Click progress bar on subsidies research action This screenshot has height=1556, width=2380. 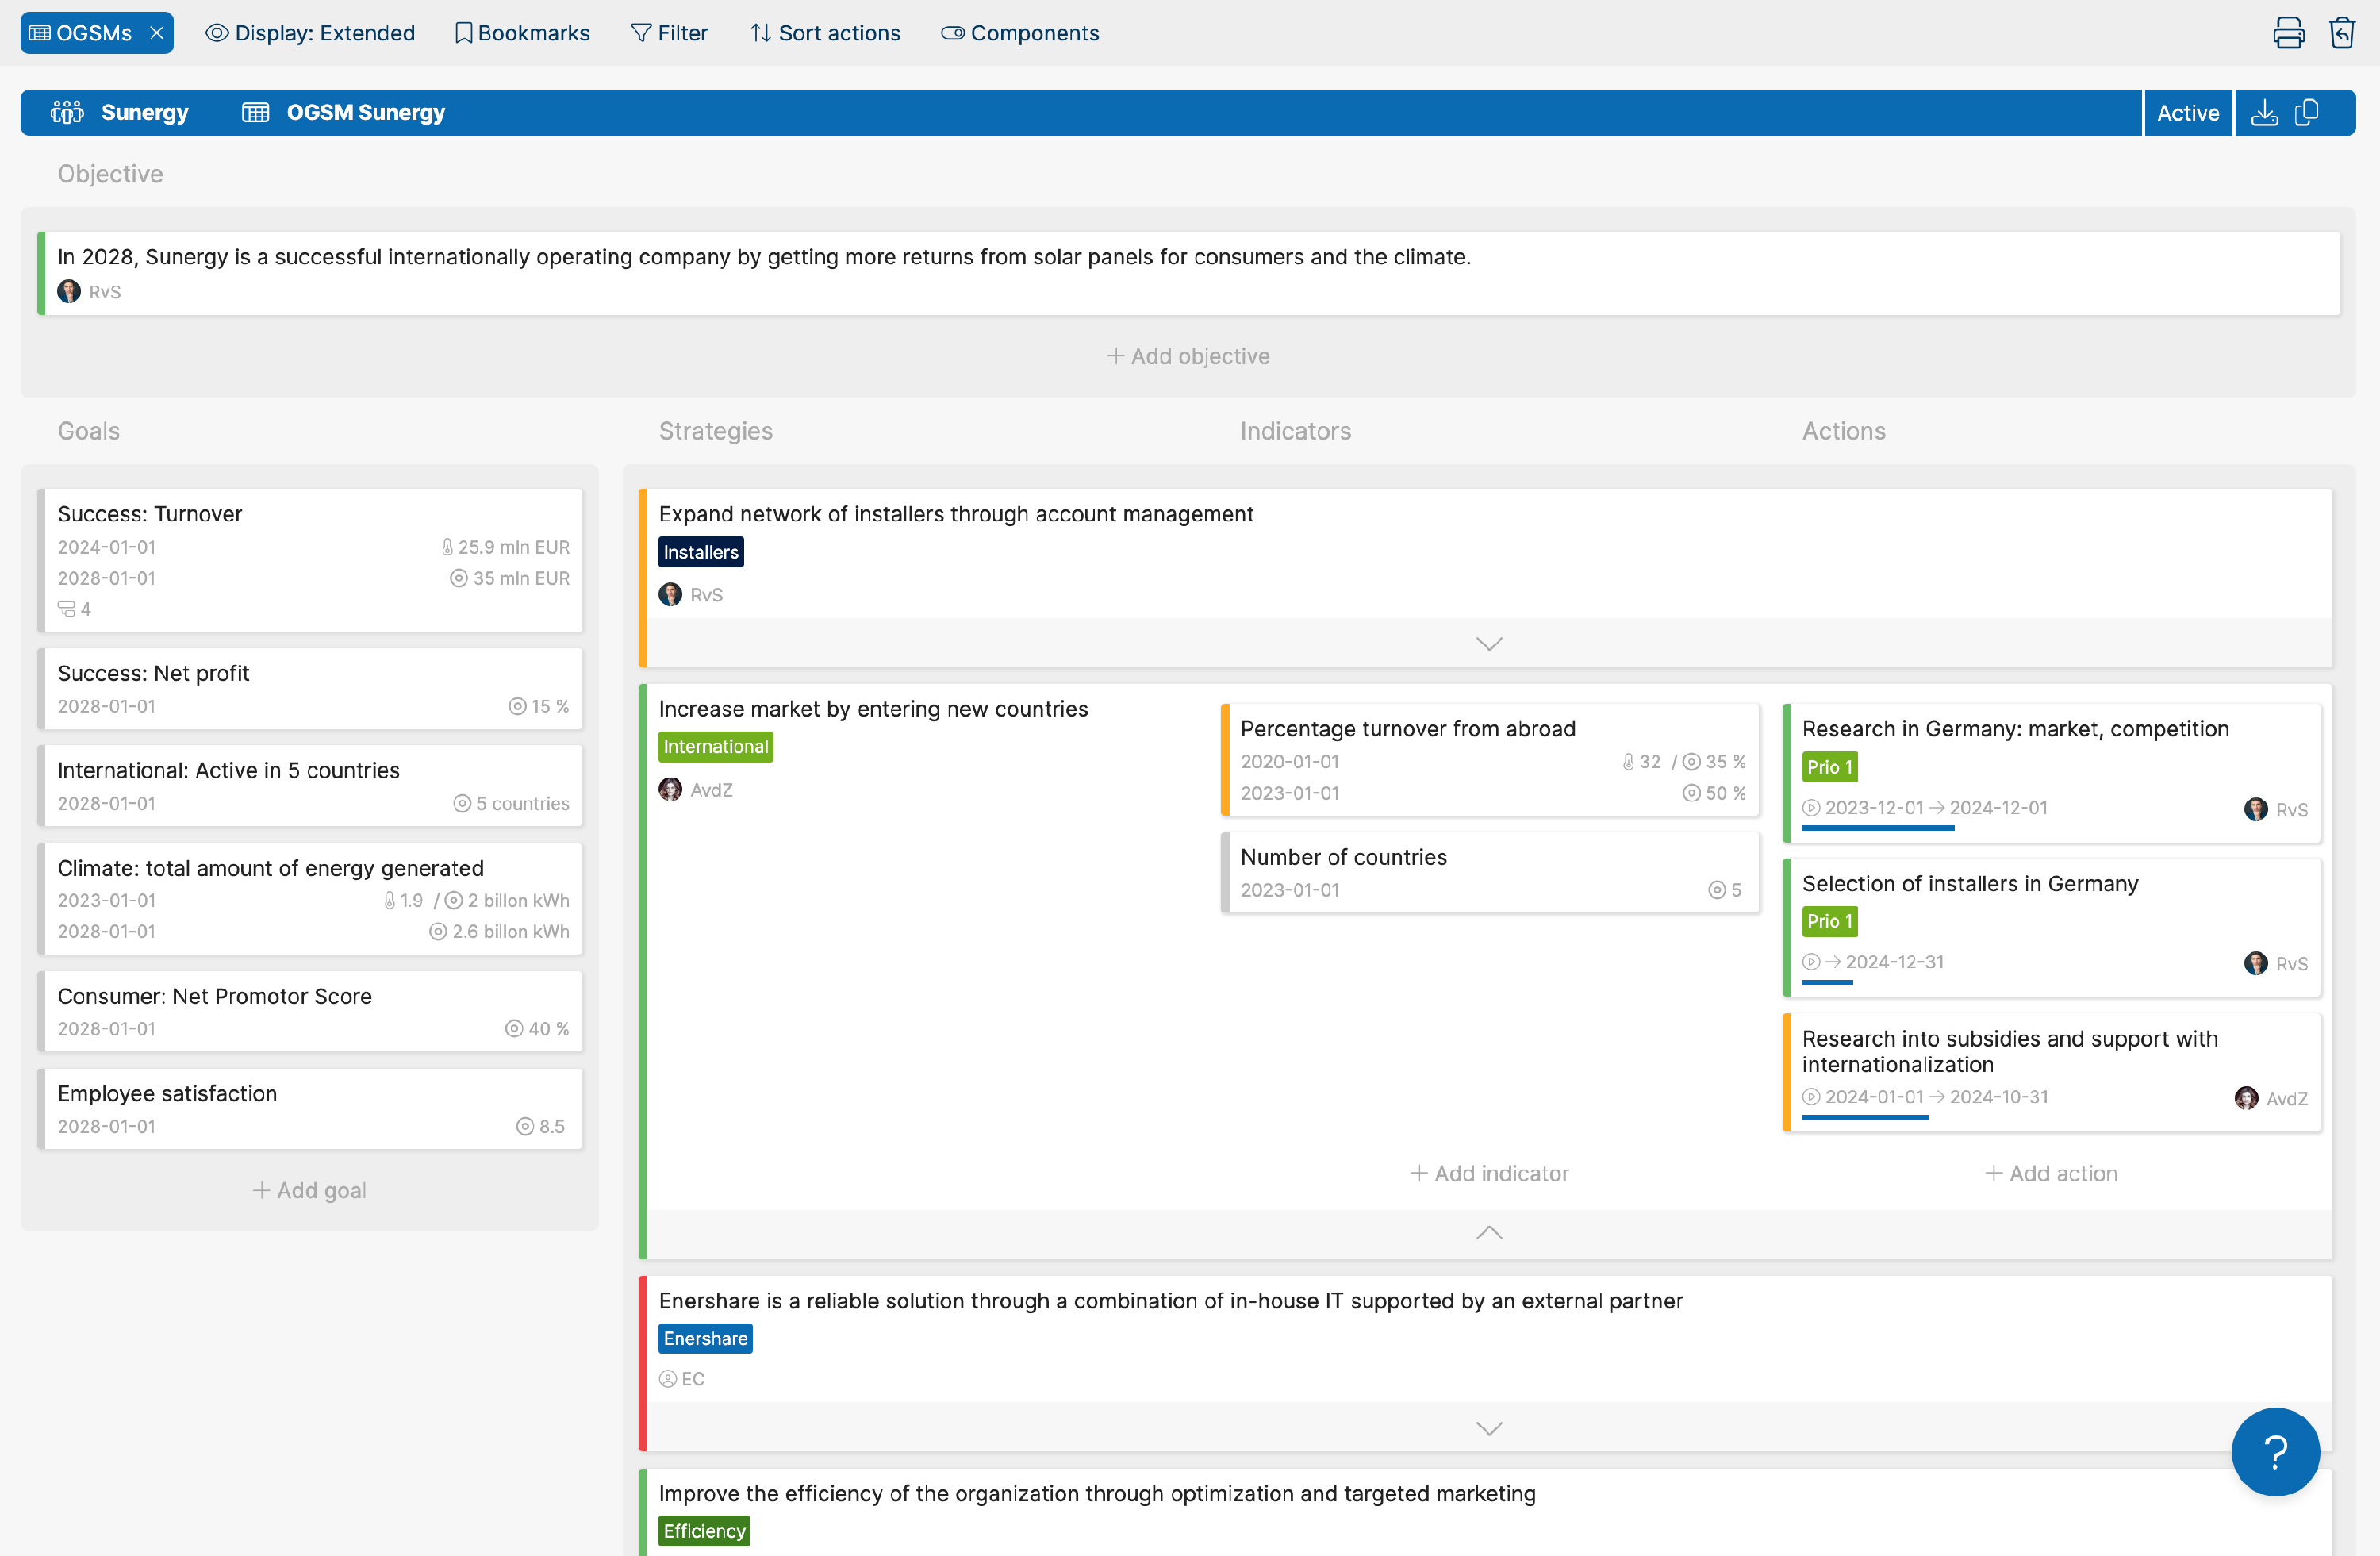pyautogui.click(x=1865, y=1118)
